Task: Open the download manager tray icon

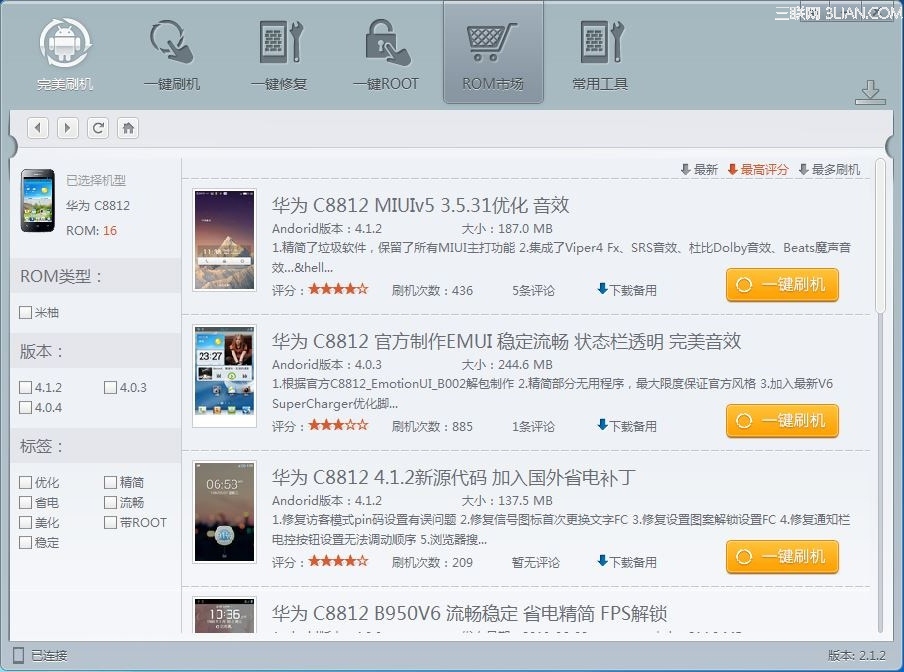Action: click(x=870, y=92)
